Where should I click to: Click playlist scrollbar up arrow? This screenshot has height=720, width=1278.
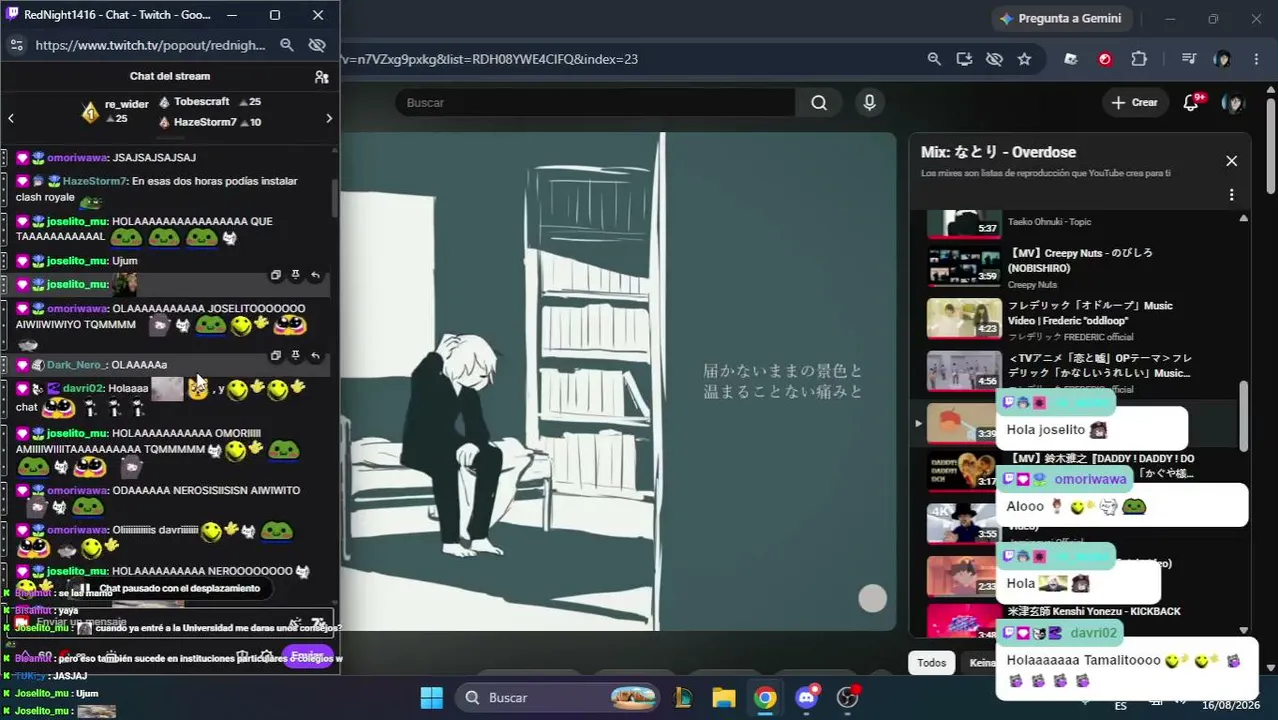[1243, 218]
